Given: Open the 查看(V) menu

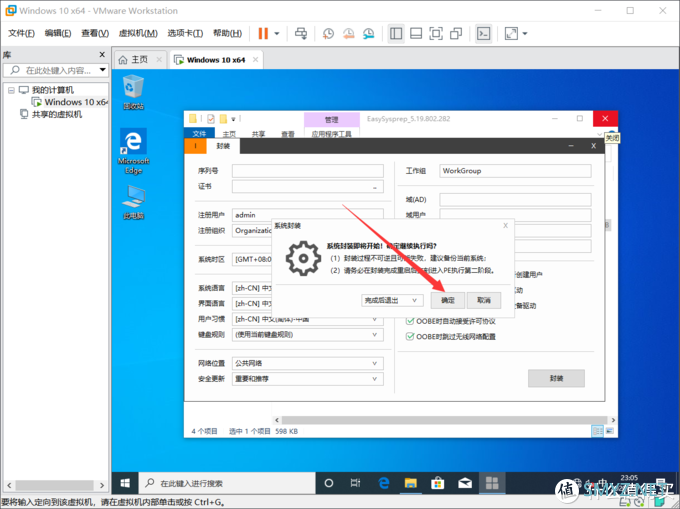Looking at the screenshot, I should (x=95, y=33).
